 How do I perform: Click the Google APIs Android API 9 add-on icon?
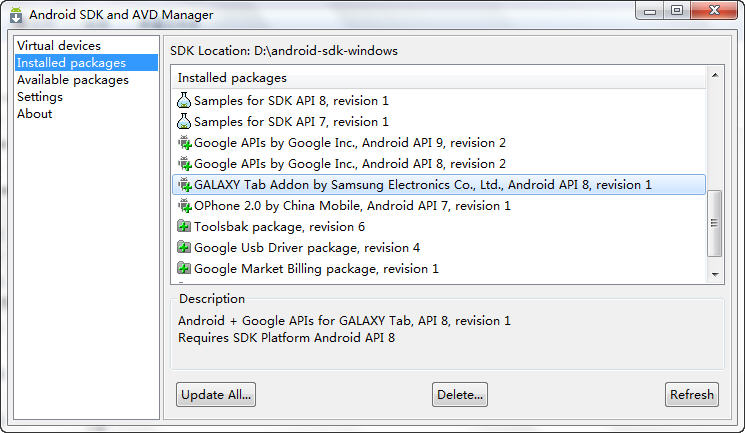(x=184, y=142)
